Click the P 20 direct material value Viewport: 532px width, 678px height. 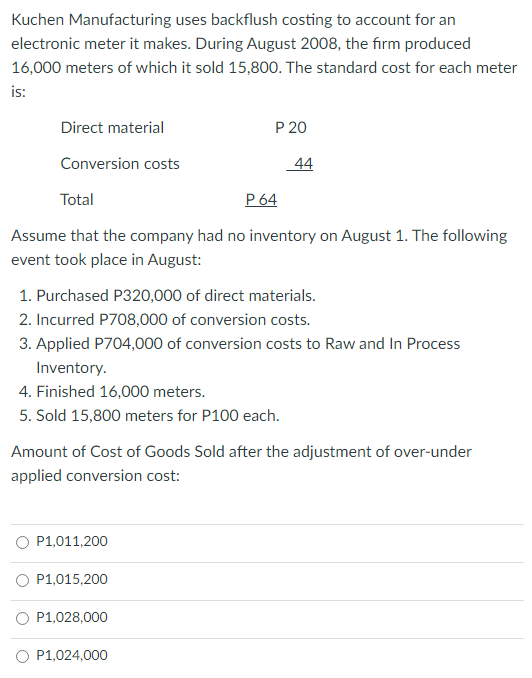(x=291, y=128)
